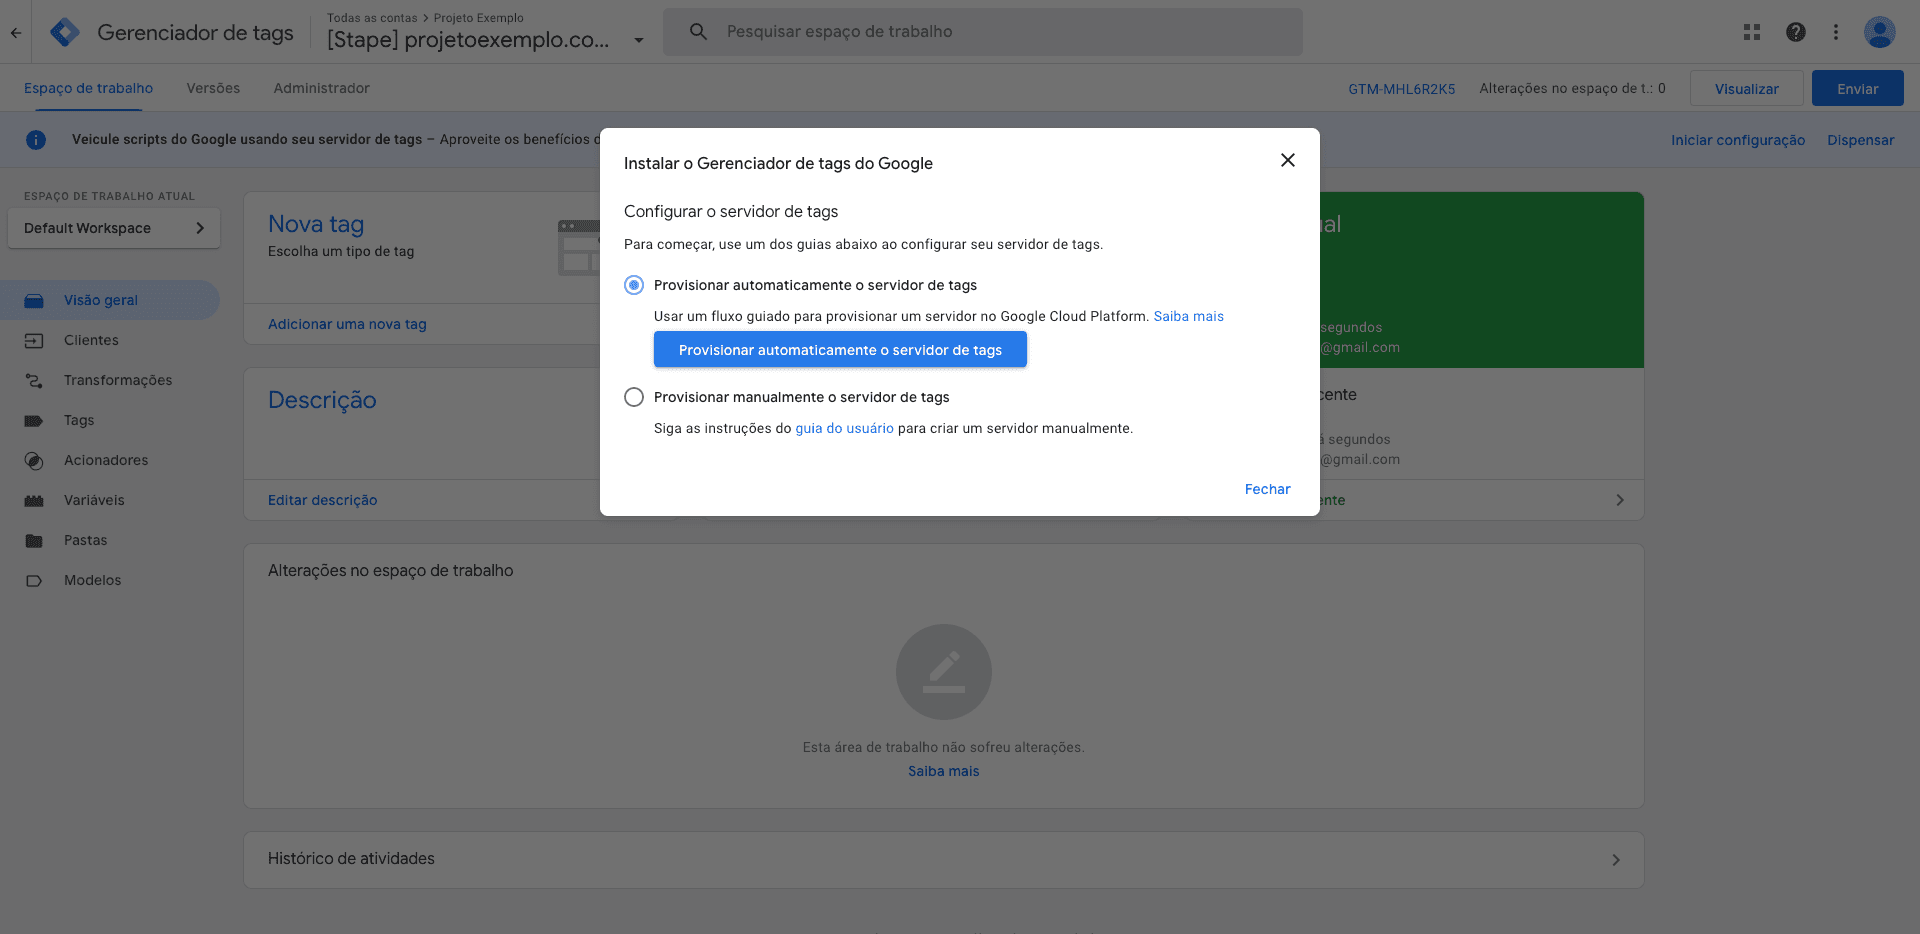Screen dimensions: 1920x934
Task: Close the install dialog with the X
Action: (x=1288, y=160)
